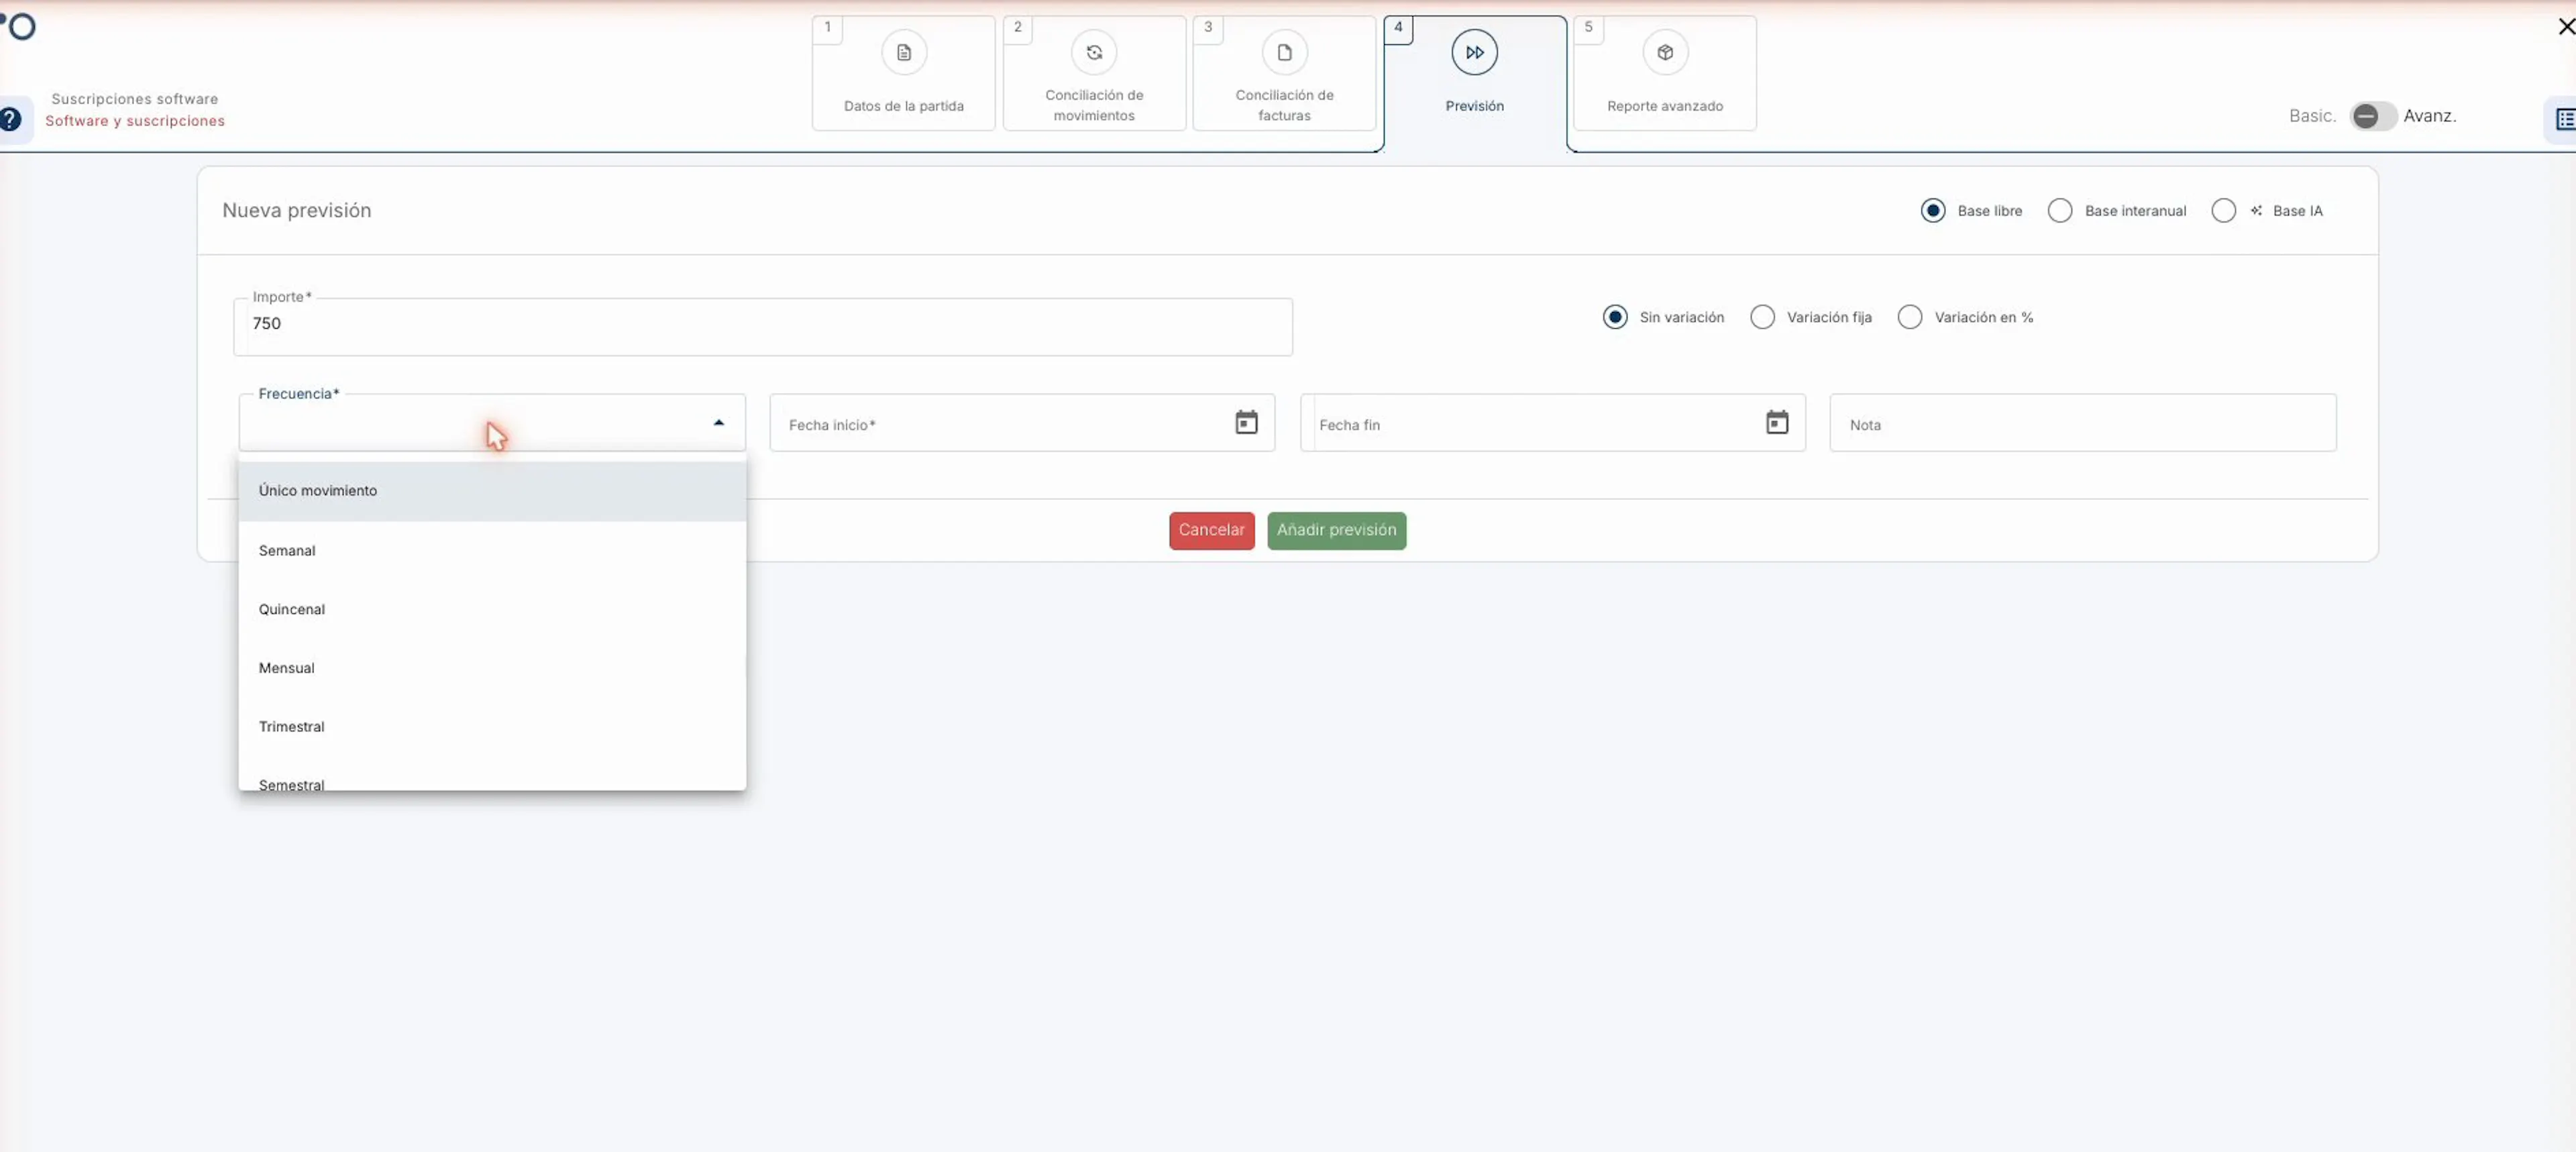The width and height of the screenshot is (2576, 1152).
Task: Go to step 1 Datos de la partida
Action: coord(903,74)
